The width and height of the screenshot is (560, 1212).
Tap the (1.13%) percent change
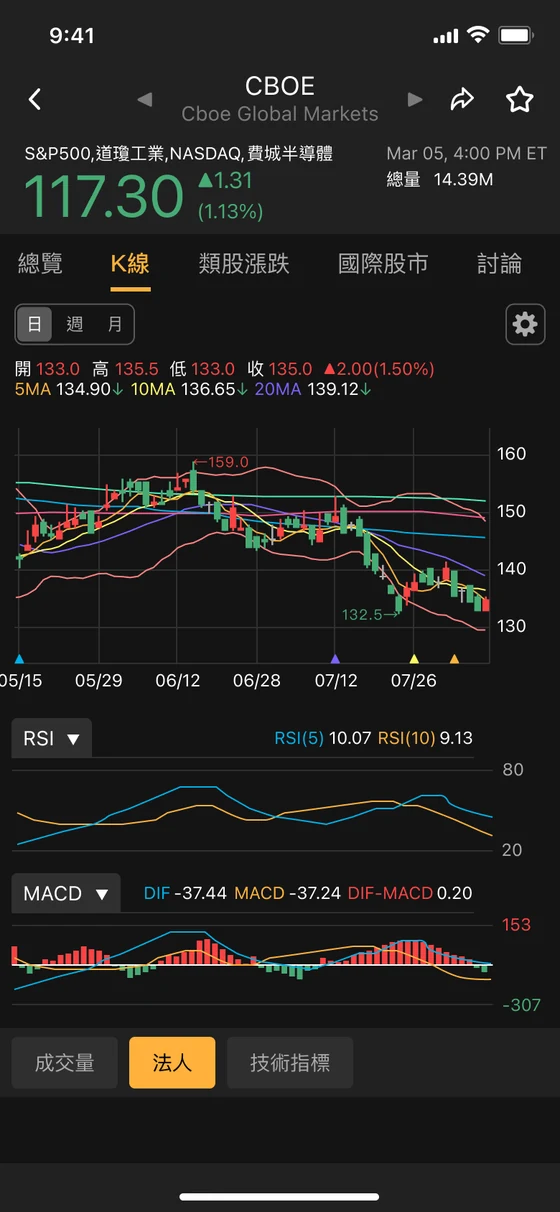230,211
